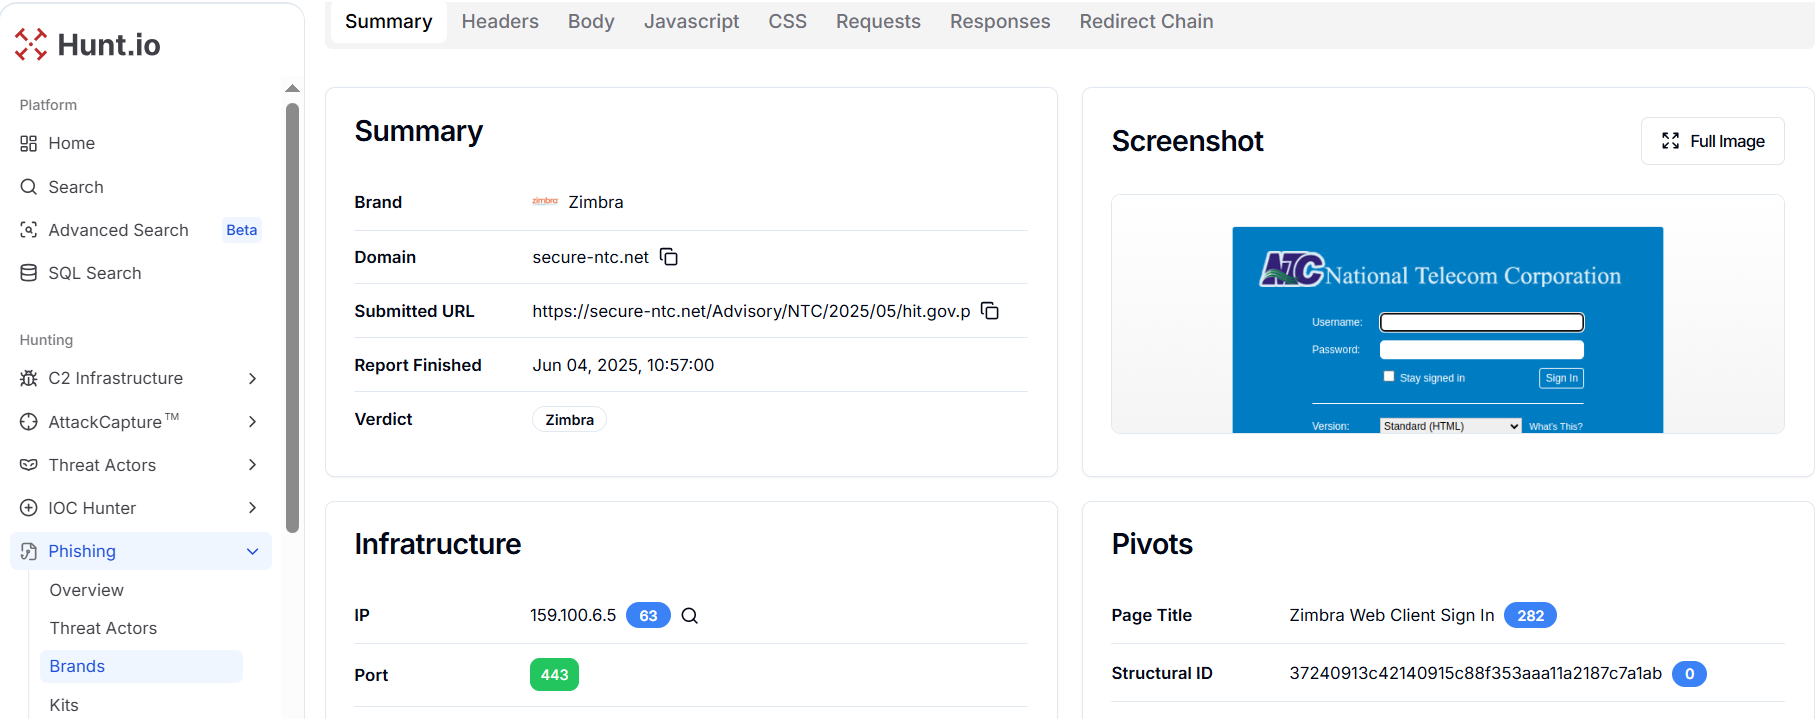Screen dimensions: 1820x719
Task: Open Advanced Search in sidebar
Action: coord(118,230)
